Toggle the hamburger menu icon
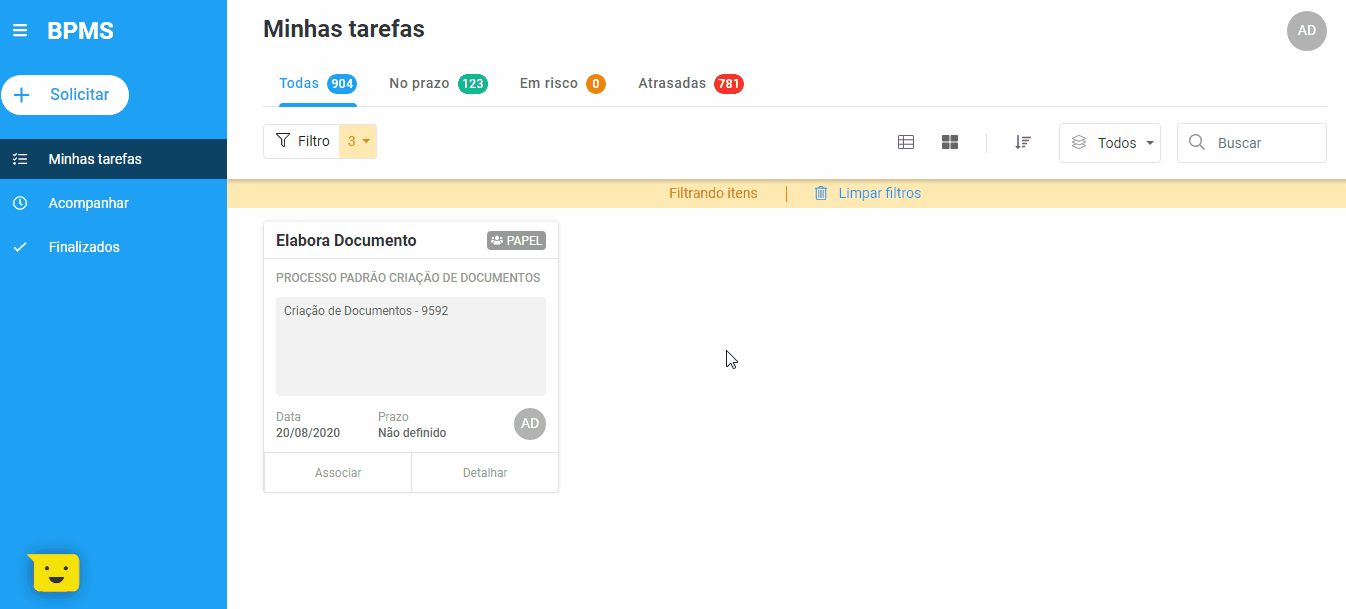This screenshot has width=1346, height=609. pyautogui.click(x=20, y=31)
